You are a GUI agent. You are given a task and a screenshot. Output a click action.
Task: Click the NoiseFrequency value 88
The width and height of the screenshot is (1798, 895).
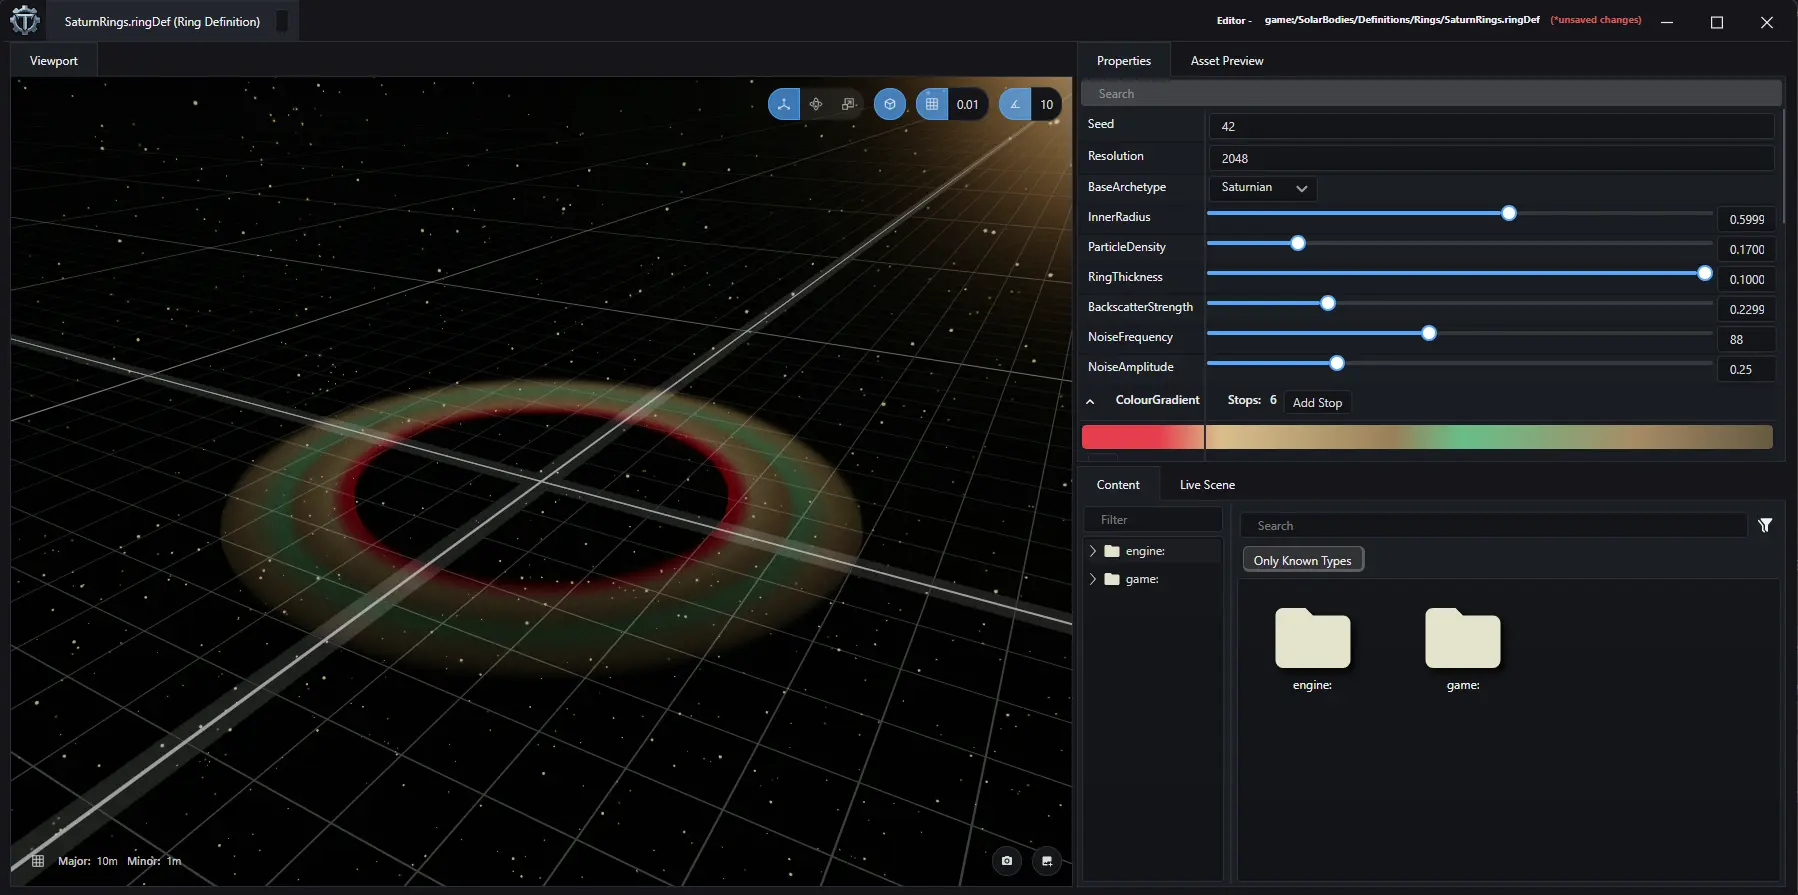1747,339
